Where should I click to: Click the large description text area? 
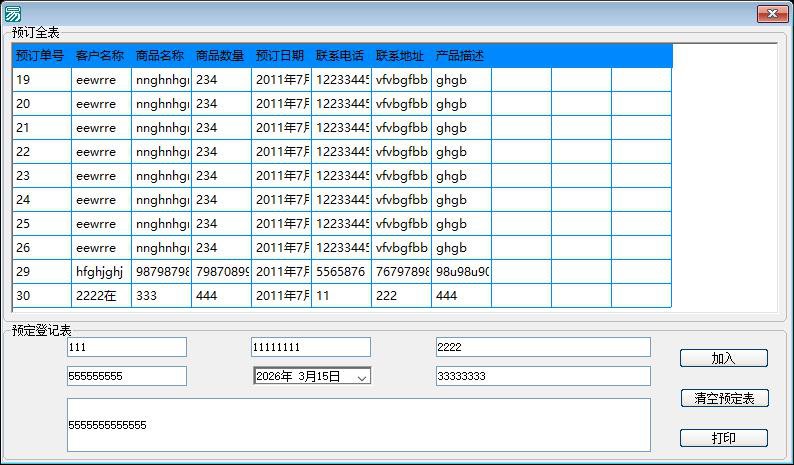tap(358, 425)
